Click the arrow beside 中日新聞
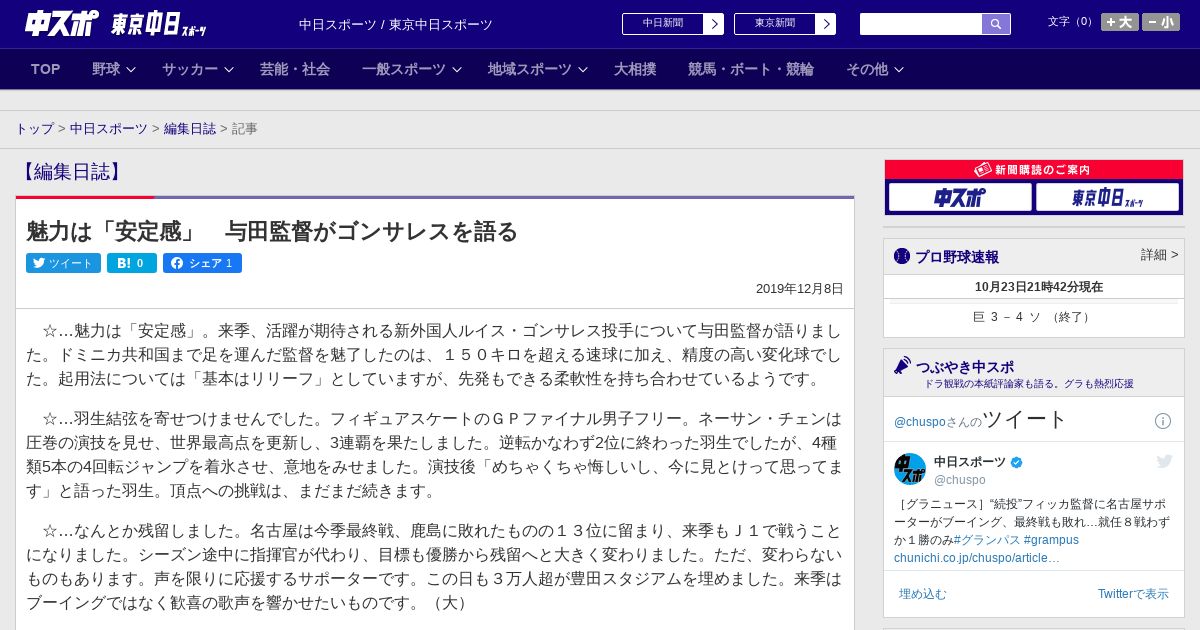 click(714, 24)
